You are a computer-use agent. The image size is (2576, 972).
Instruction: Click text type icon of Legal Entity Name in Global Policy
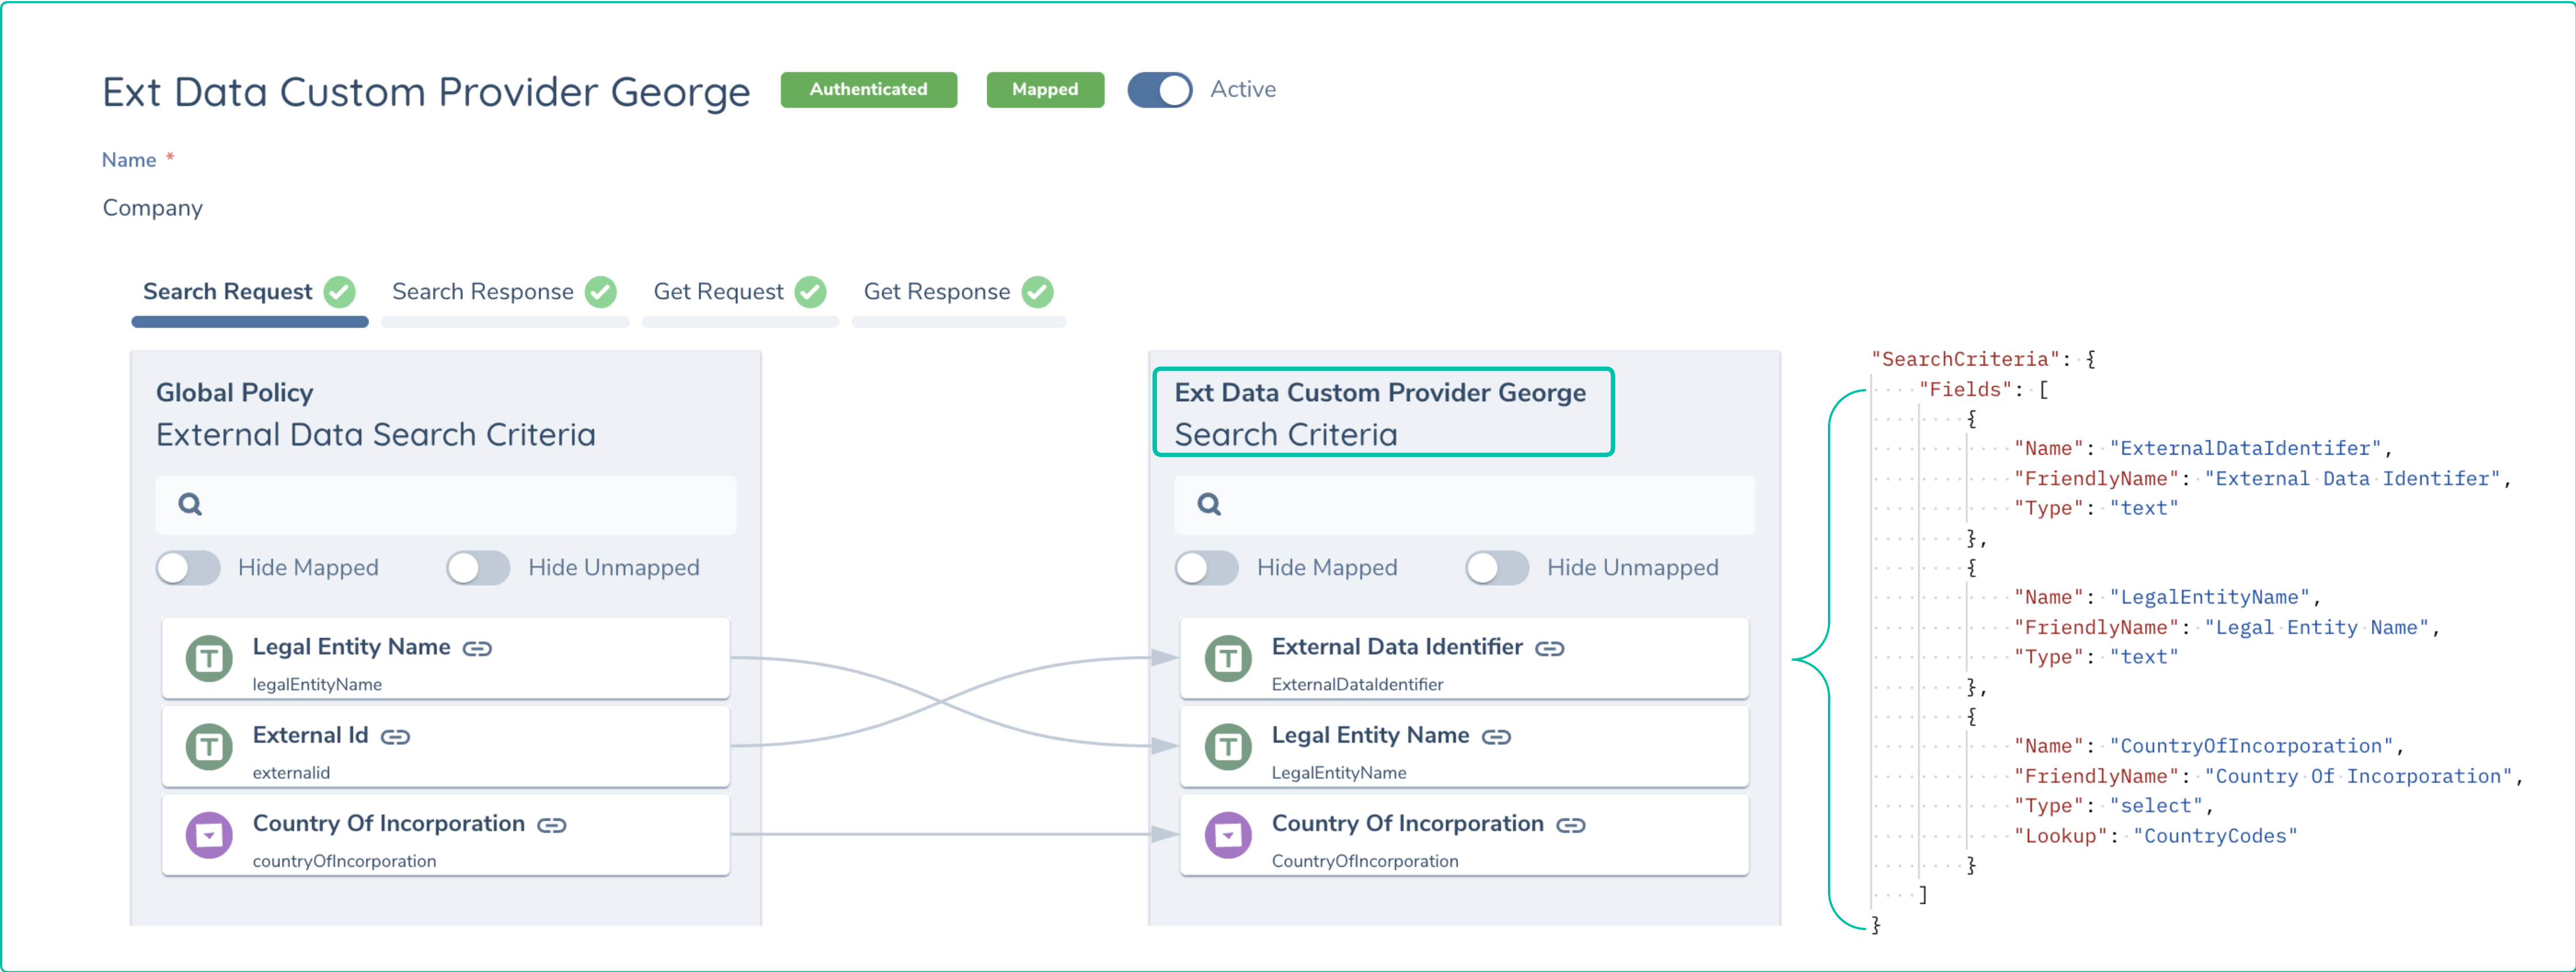tap(209, 659)
